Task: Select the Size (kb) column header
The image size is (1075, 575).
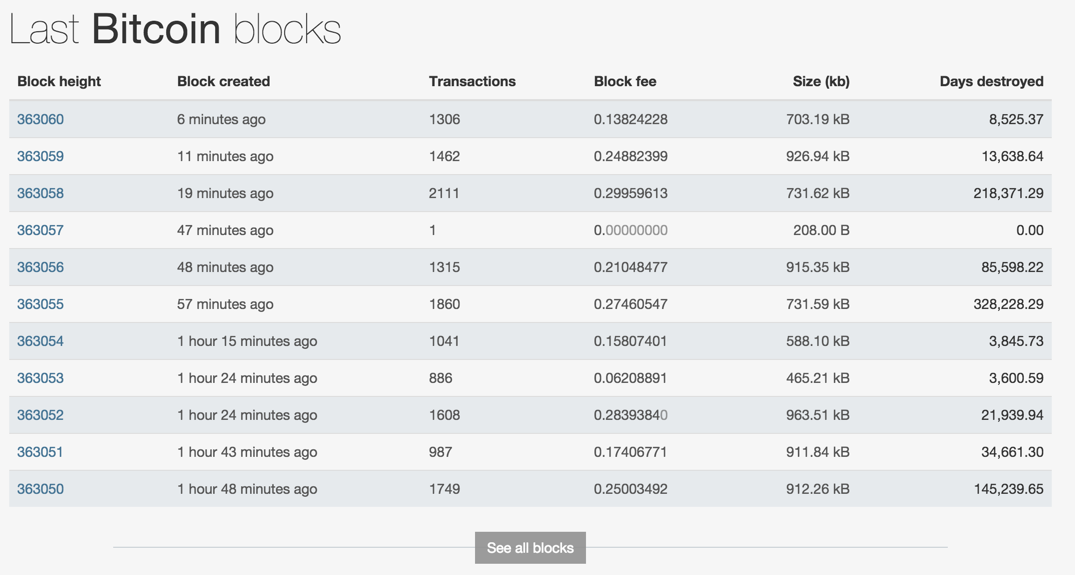Action: coord(821,82)
